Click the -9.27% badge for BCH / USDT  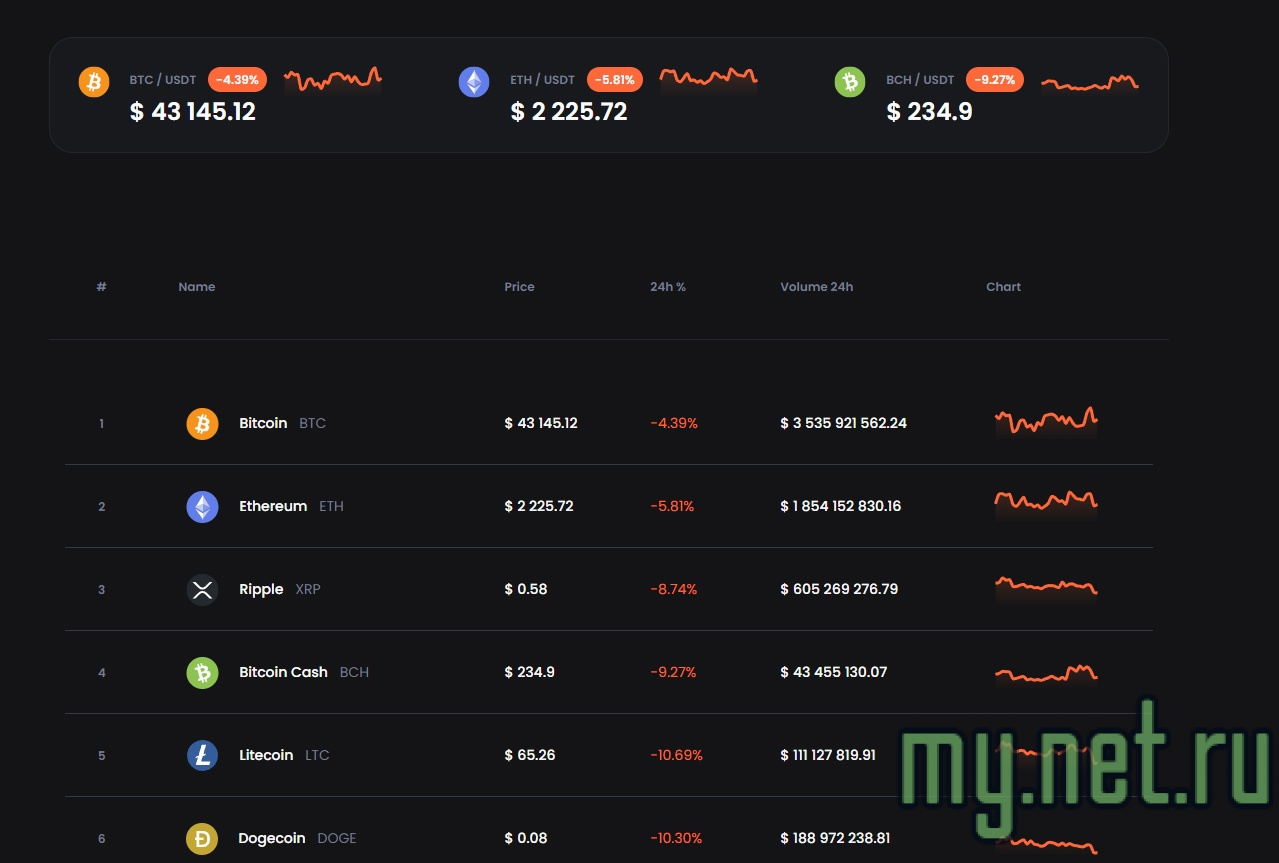click(994, 80)
